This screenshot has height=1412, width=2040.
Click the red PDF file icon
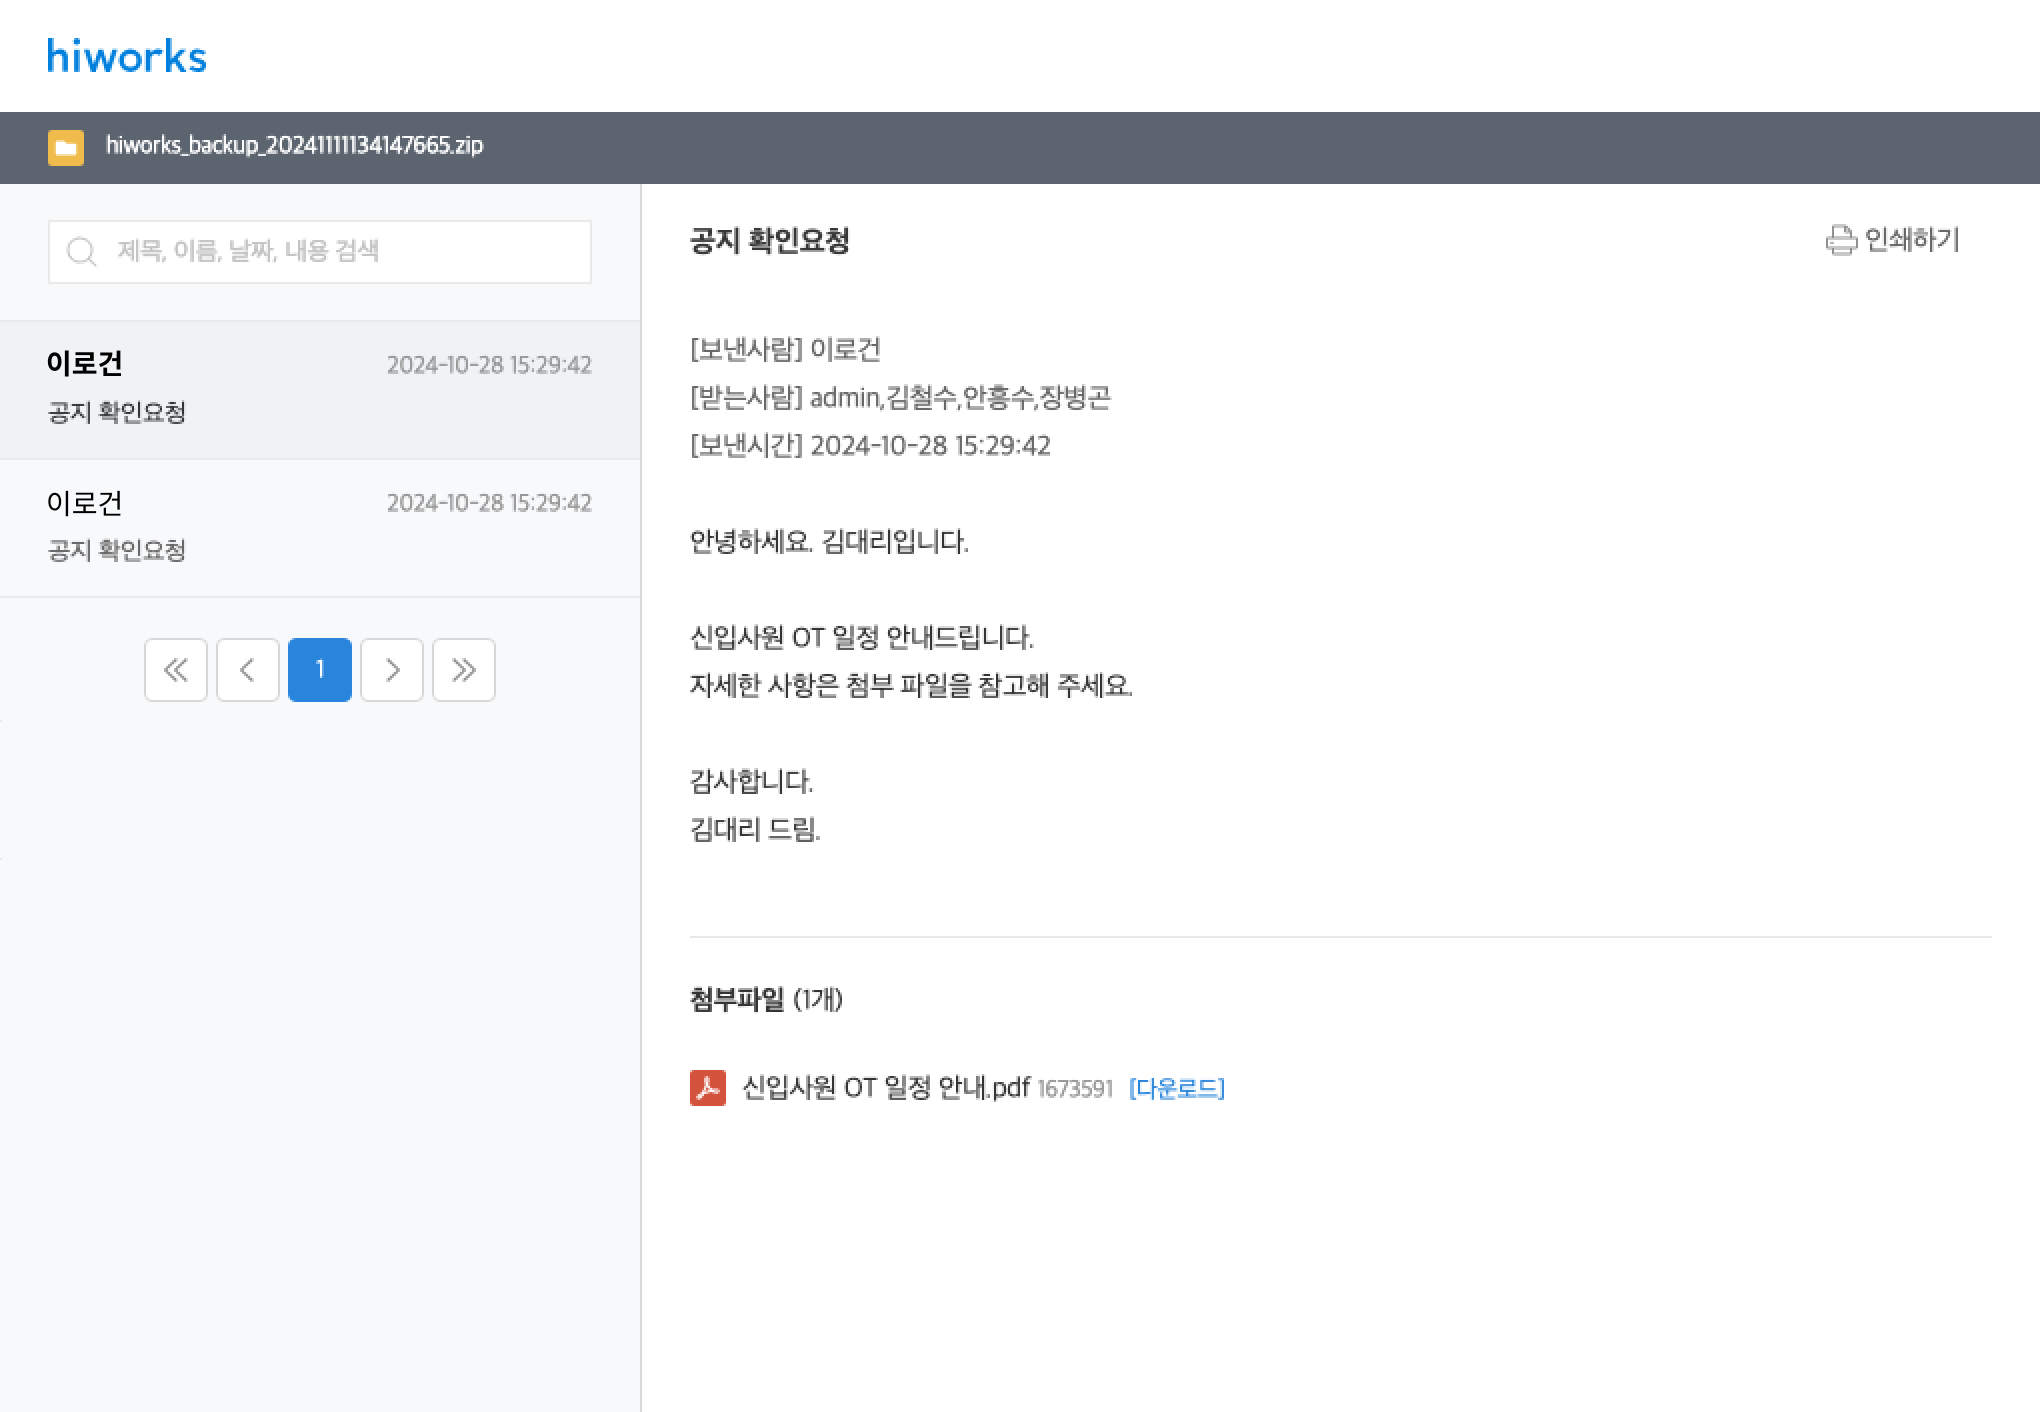coord(708,1088)
